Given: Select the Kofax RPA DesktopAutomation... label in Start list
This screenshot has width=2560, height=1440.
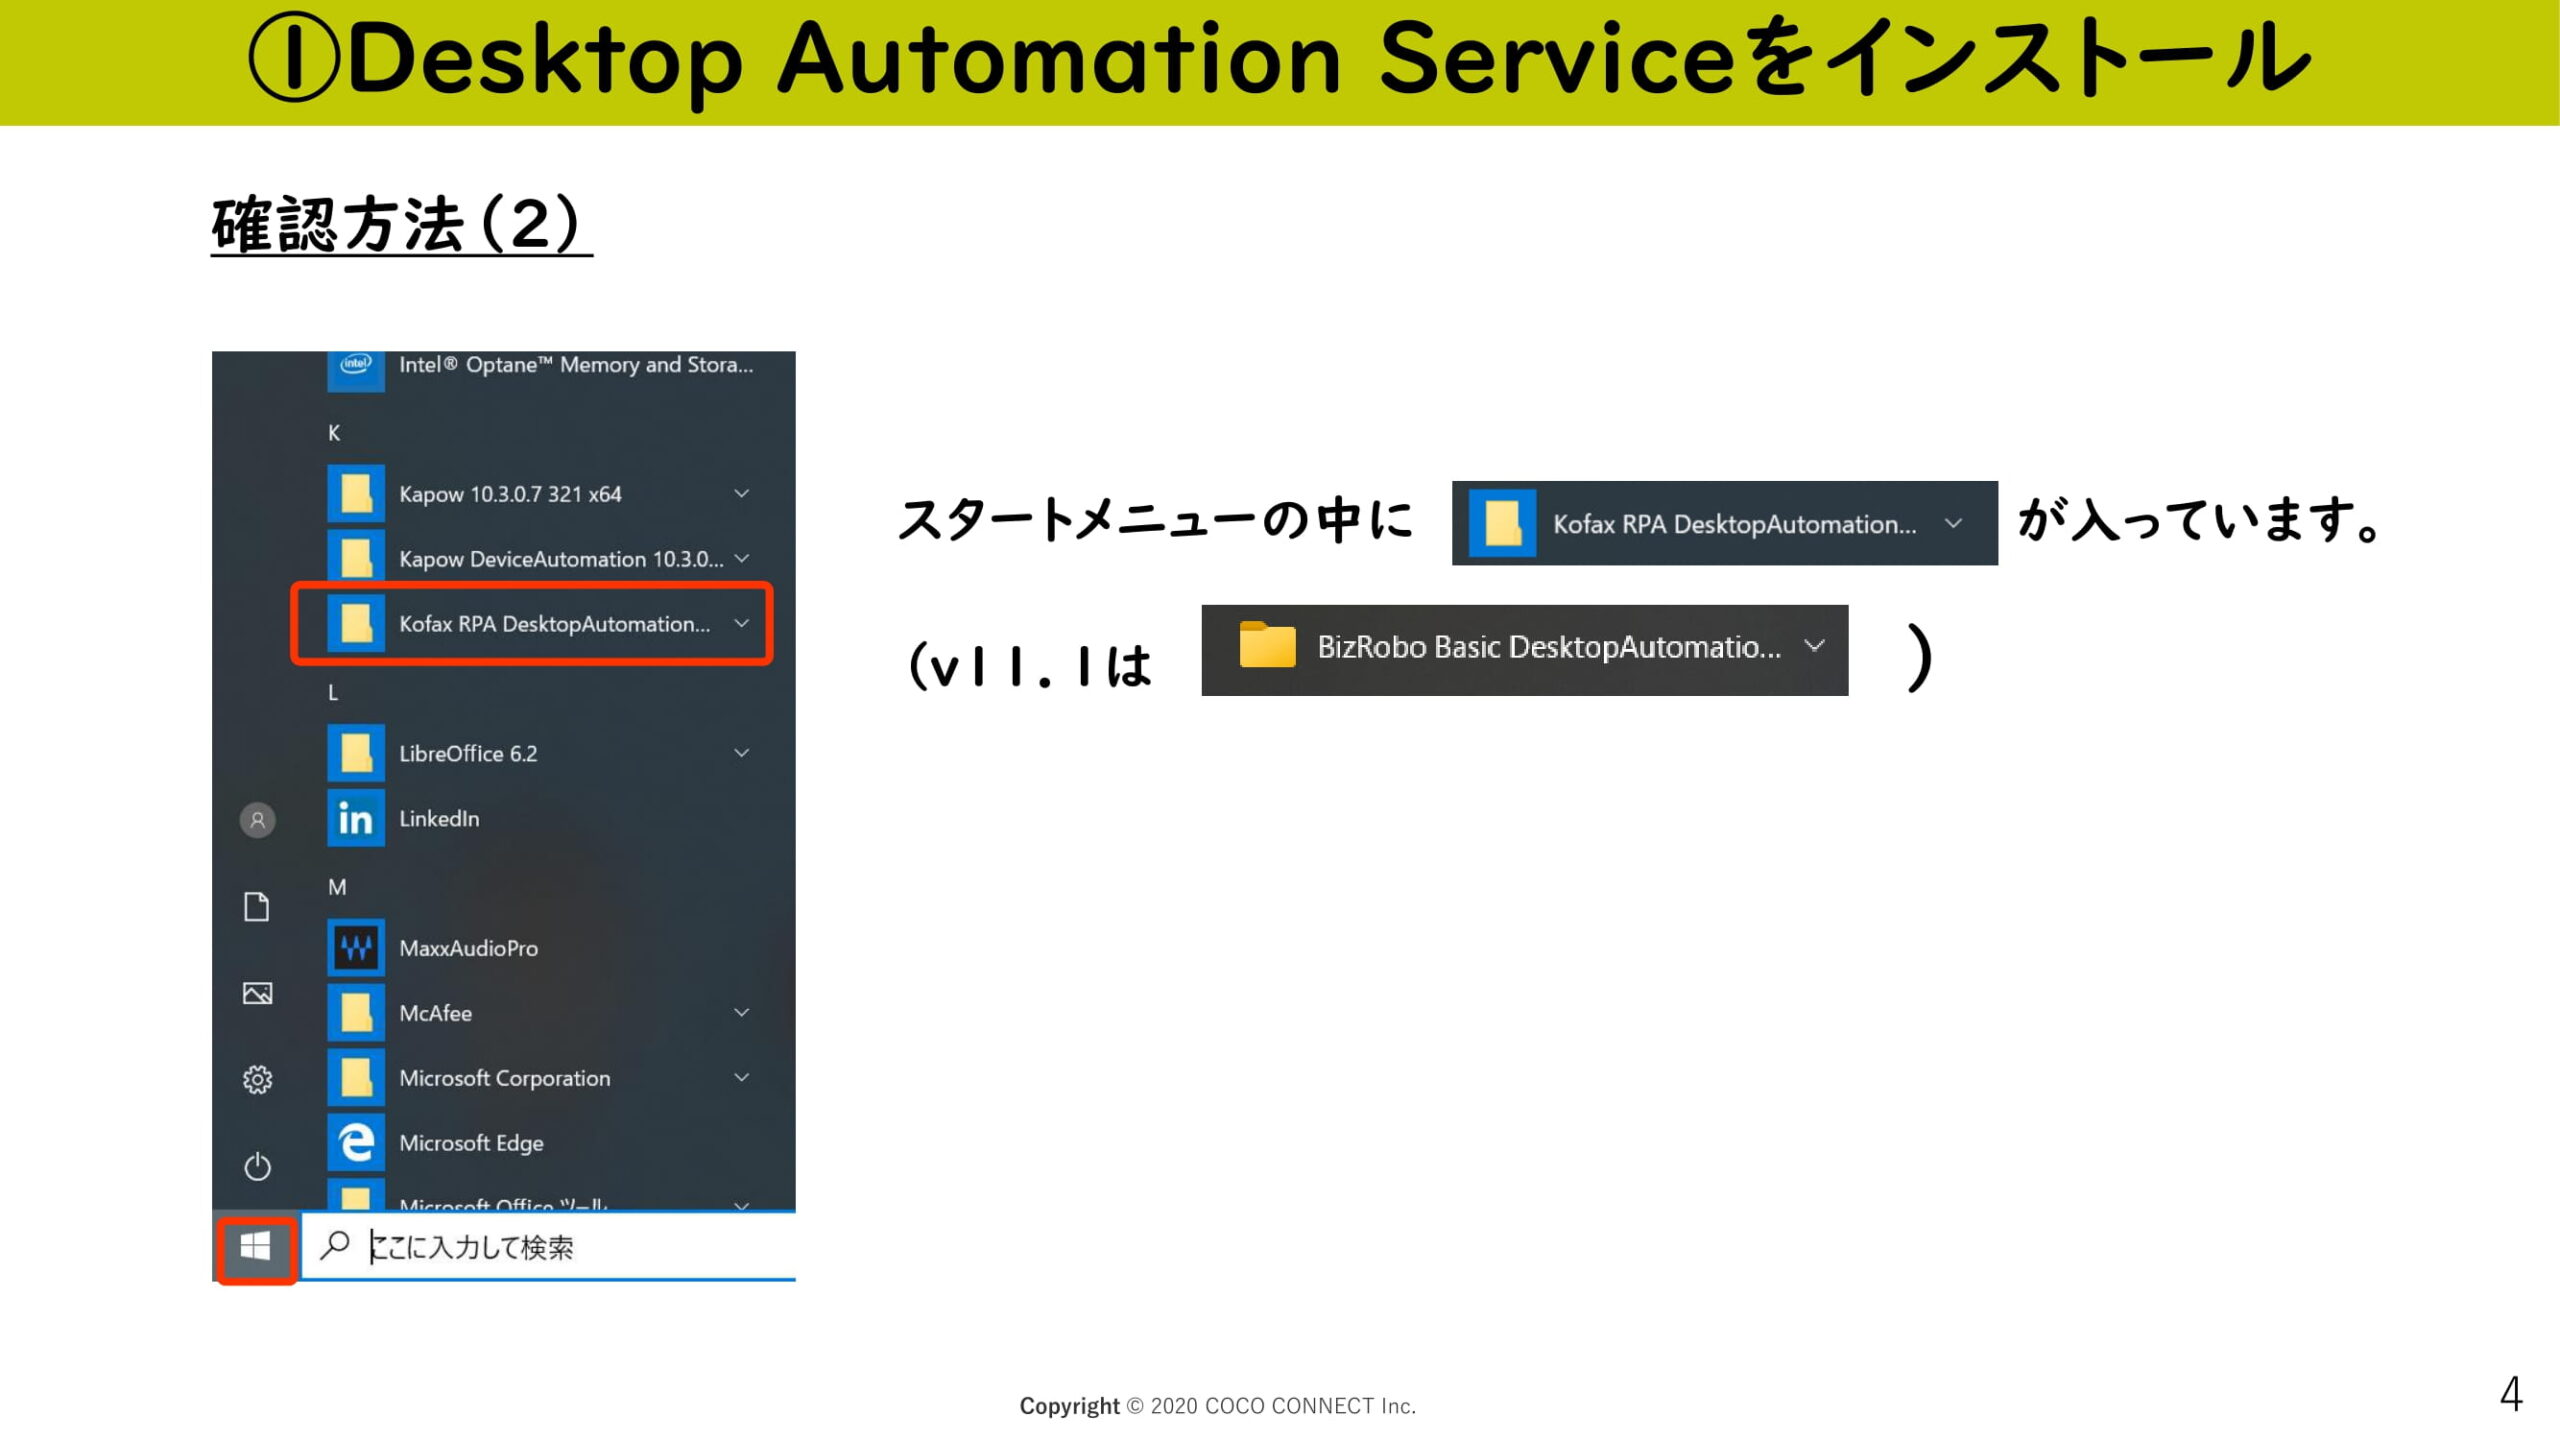Looking at the screenshot, I should pos(555,624).
